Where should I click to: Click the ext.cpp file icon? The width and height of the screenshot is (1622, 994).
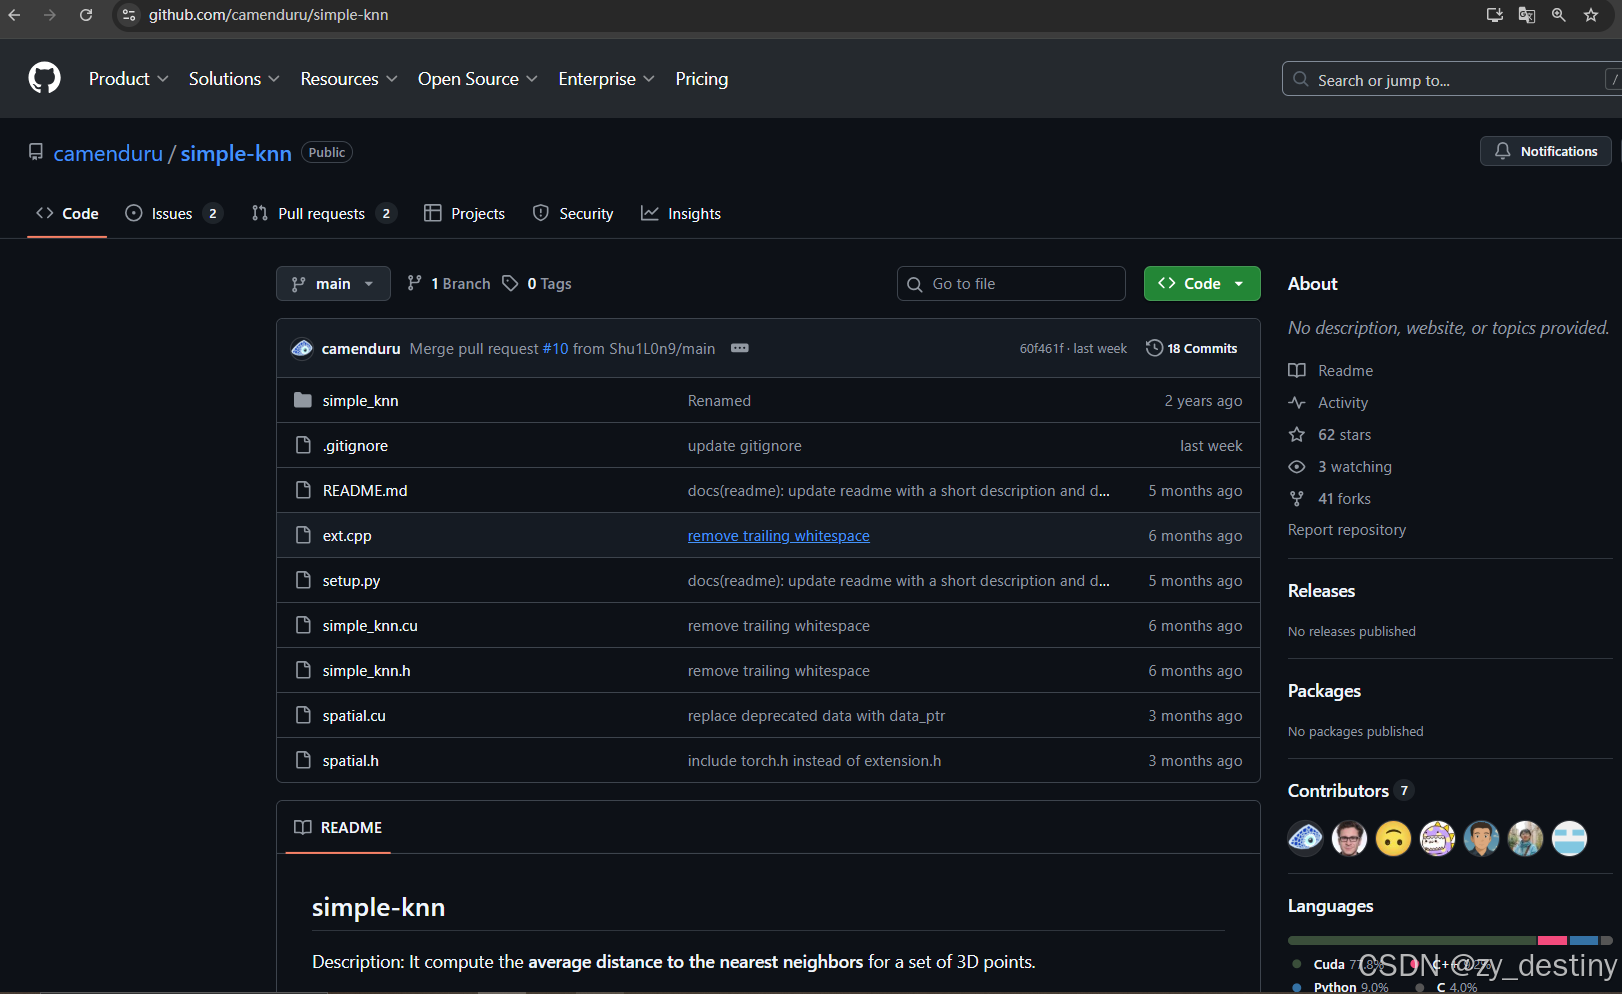pos(303,535)
